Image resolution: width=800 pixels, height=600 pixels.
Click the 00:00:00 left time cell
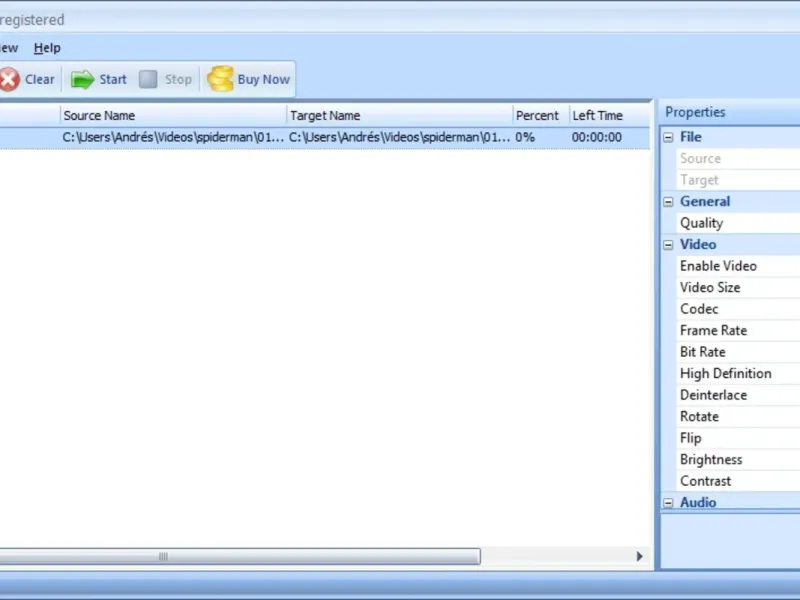(x=596, y=137)
